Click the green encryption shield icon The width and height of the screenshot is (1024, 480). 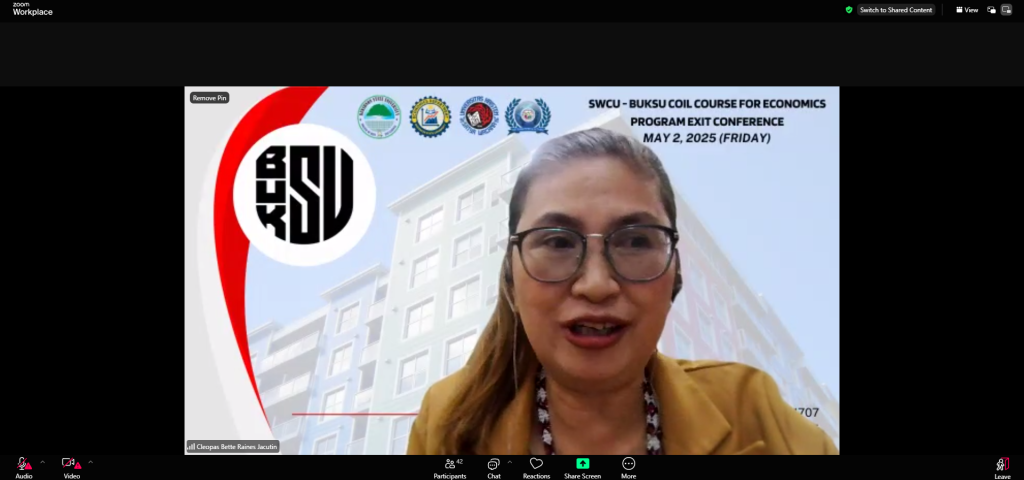click(x=849, y=10)
